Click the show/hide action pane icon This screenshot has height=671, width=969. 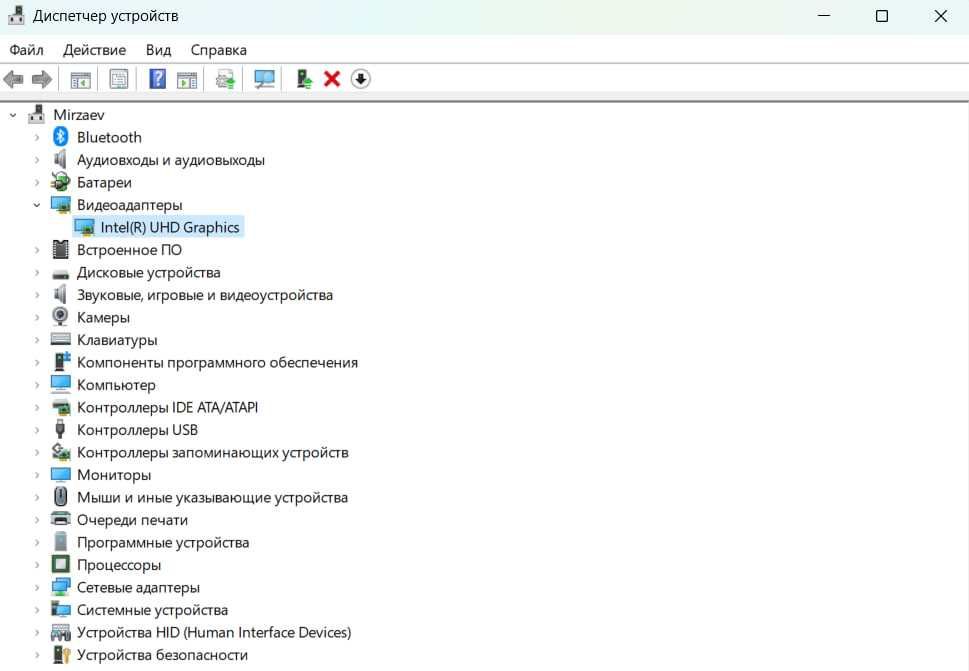[187, 80]
